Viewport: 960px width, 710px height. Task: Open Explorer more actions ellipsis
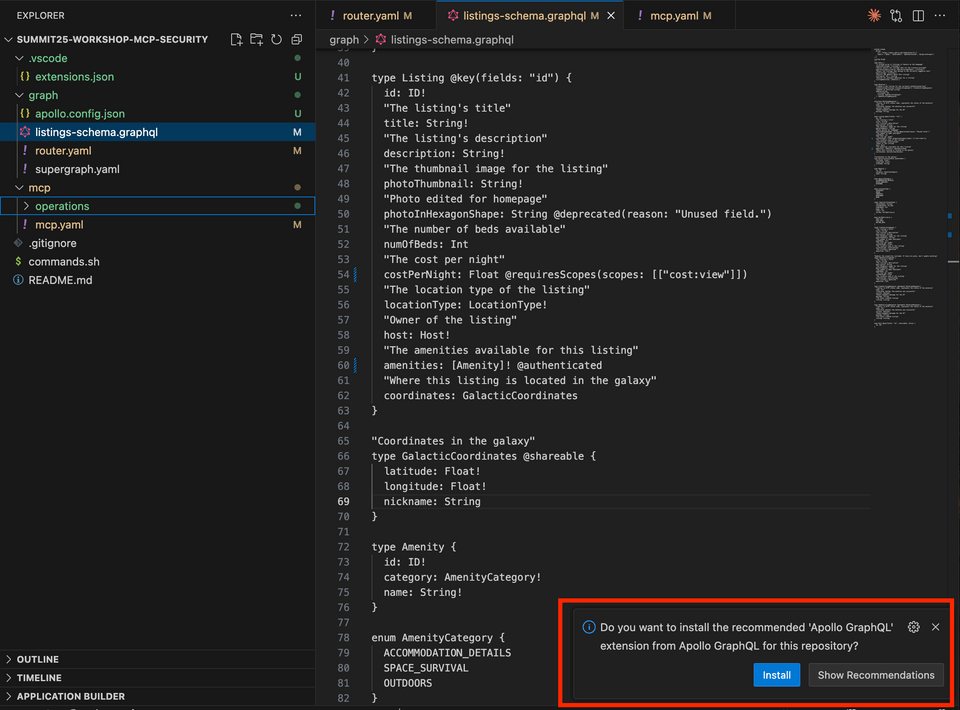tap(296, 15)
